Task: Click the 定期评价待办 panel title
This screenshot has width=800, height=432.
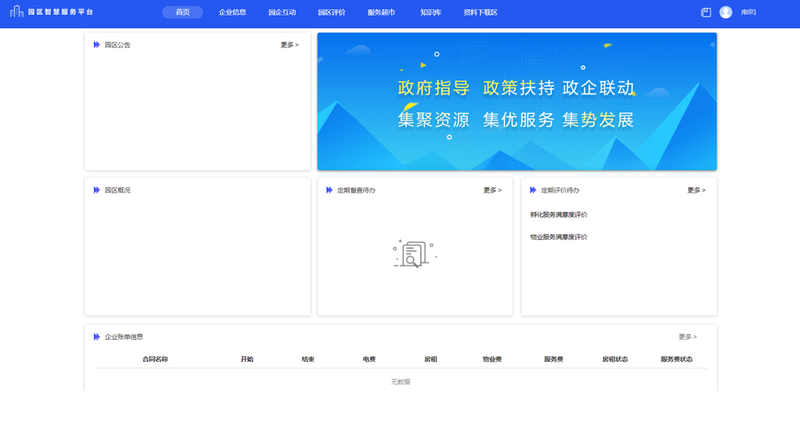Action: [x=560, y=190]
